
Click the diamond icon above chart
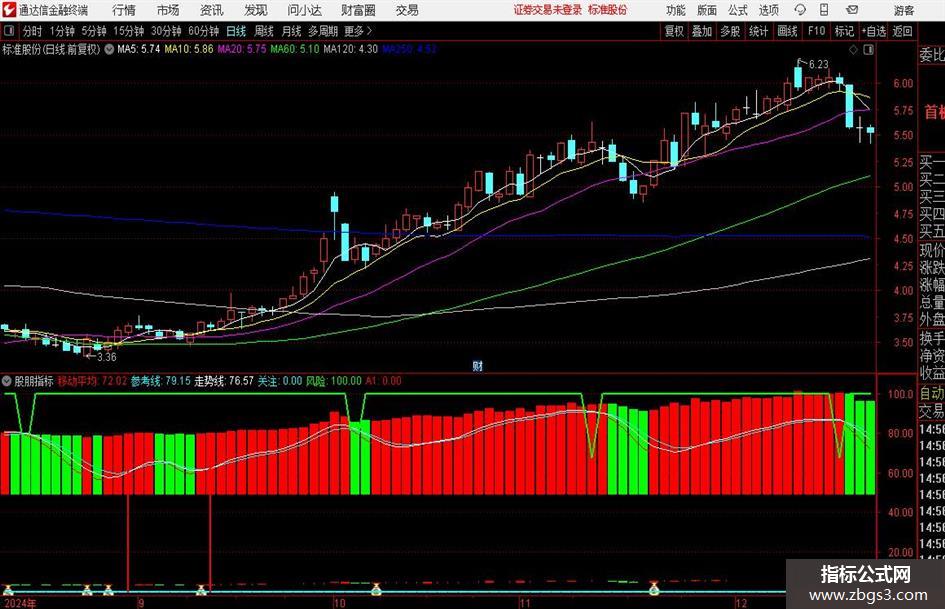point(853,50)
